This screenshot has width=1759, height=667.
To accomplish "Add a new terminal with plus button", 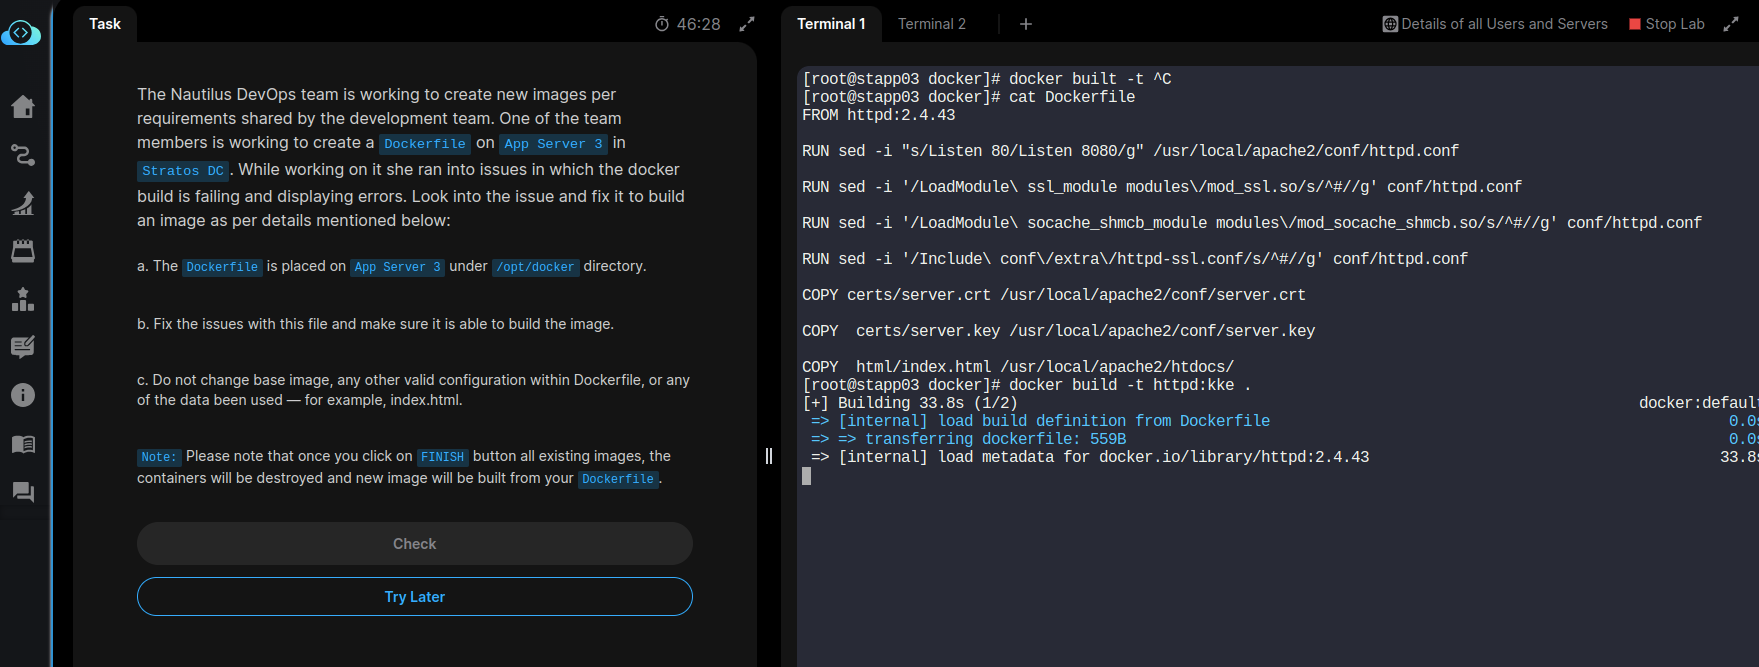I will tap(1026, 24).
